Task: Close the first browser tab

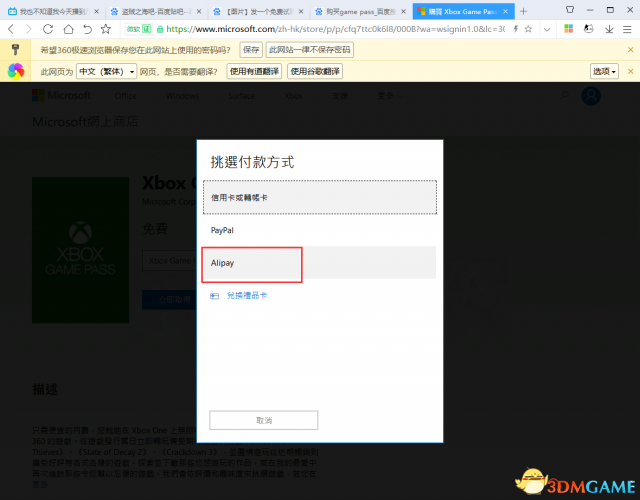Action: click(x=96, y=11)
